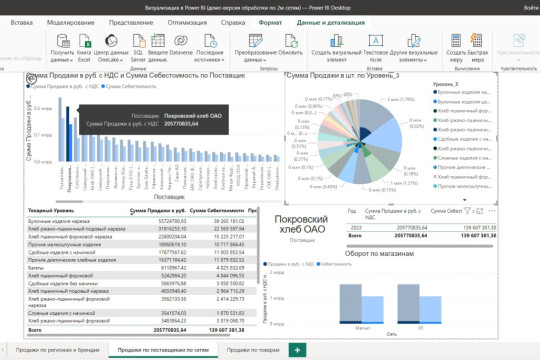Click the bar chart horizontal scrollbar

[70, 202]
